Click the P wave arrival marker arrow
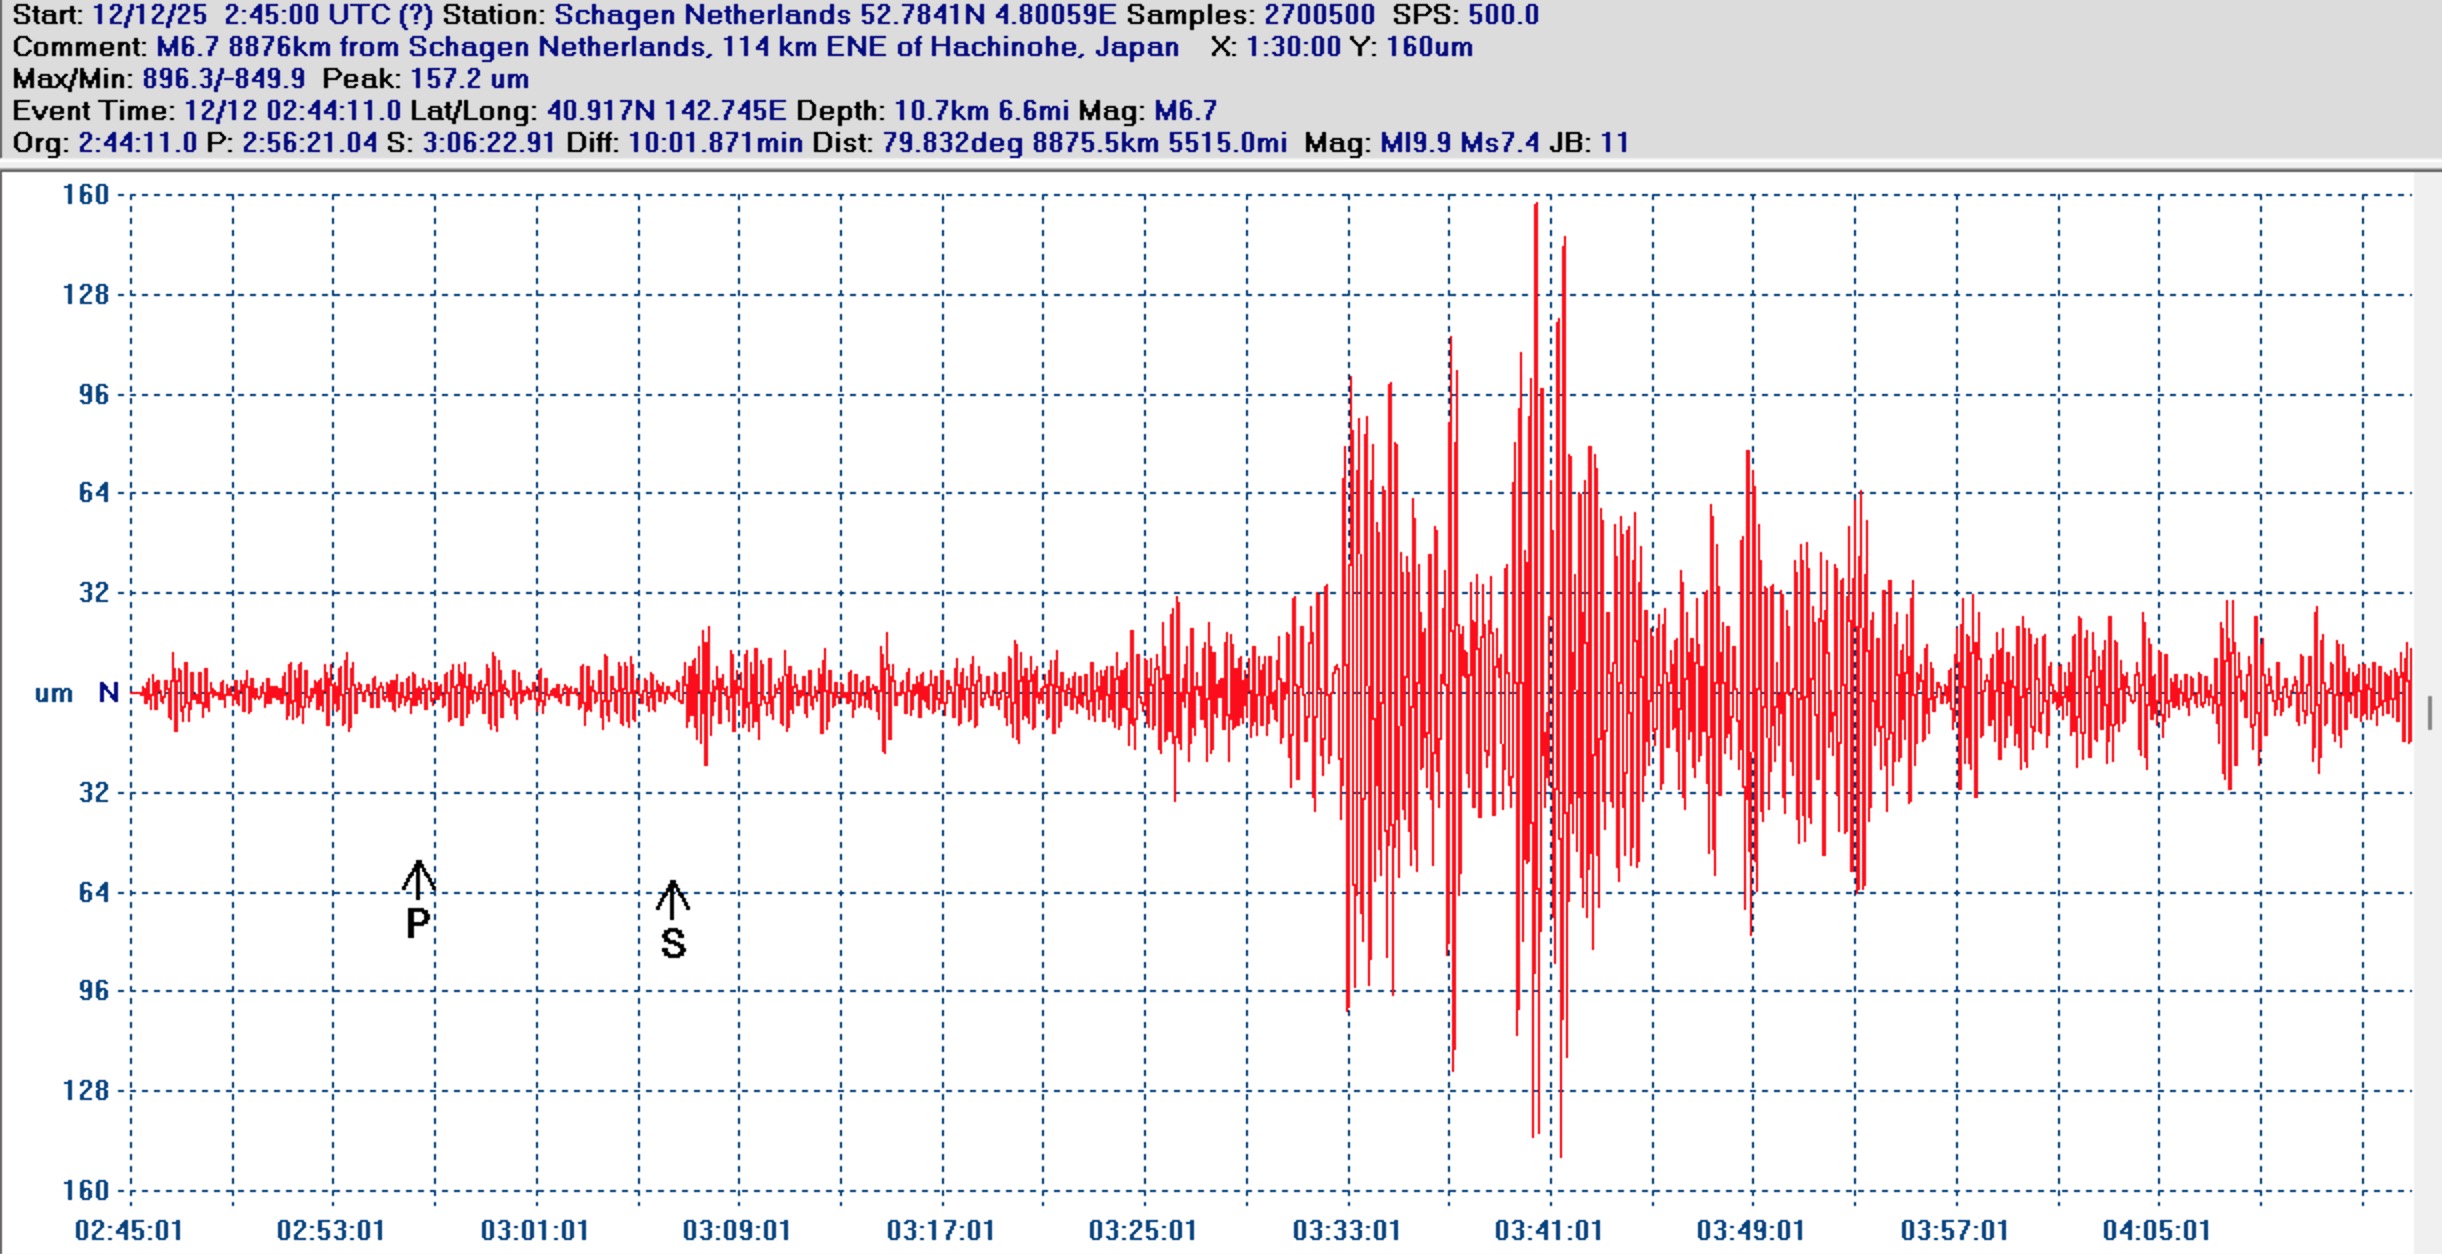Viewport: 2442px width, 1254px height. click(418, 878)
